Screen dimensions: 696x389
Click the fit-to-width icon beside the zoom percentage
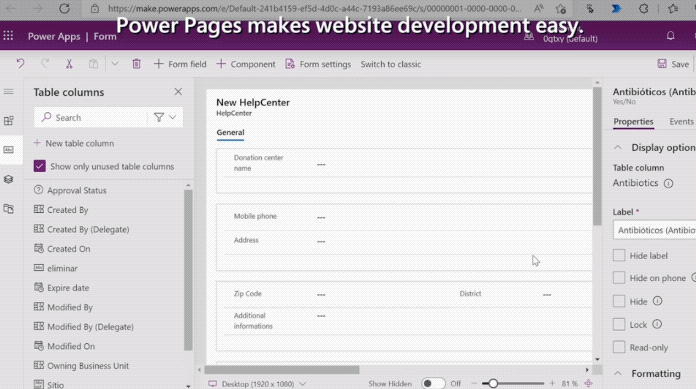pos(589,383)
